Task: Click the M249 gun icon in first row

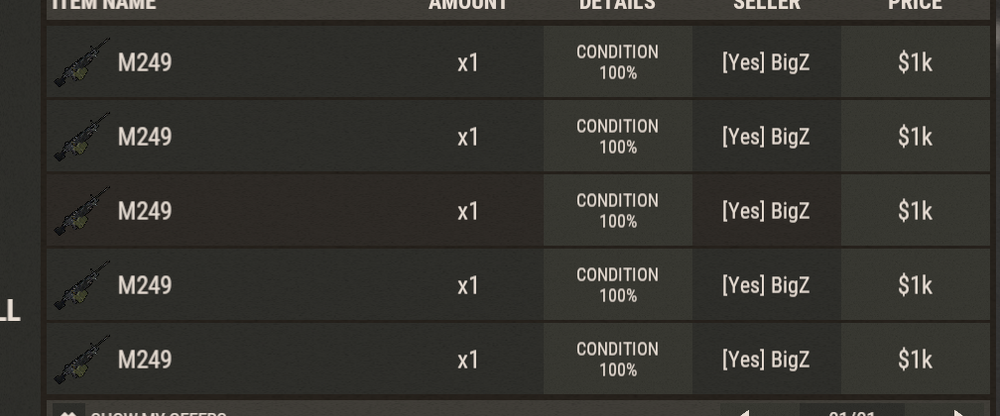Action: click(82, 63)
